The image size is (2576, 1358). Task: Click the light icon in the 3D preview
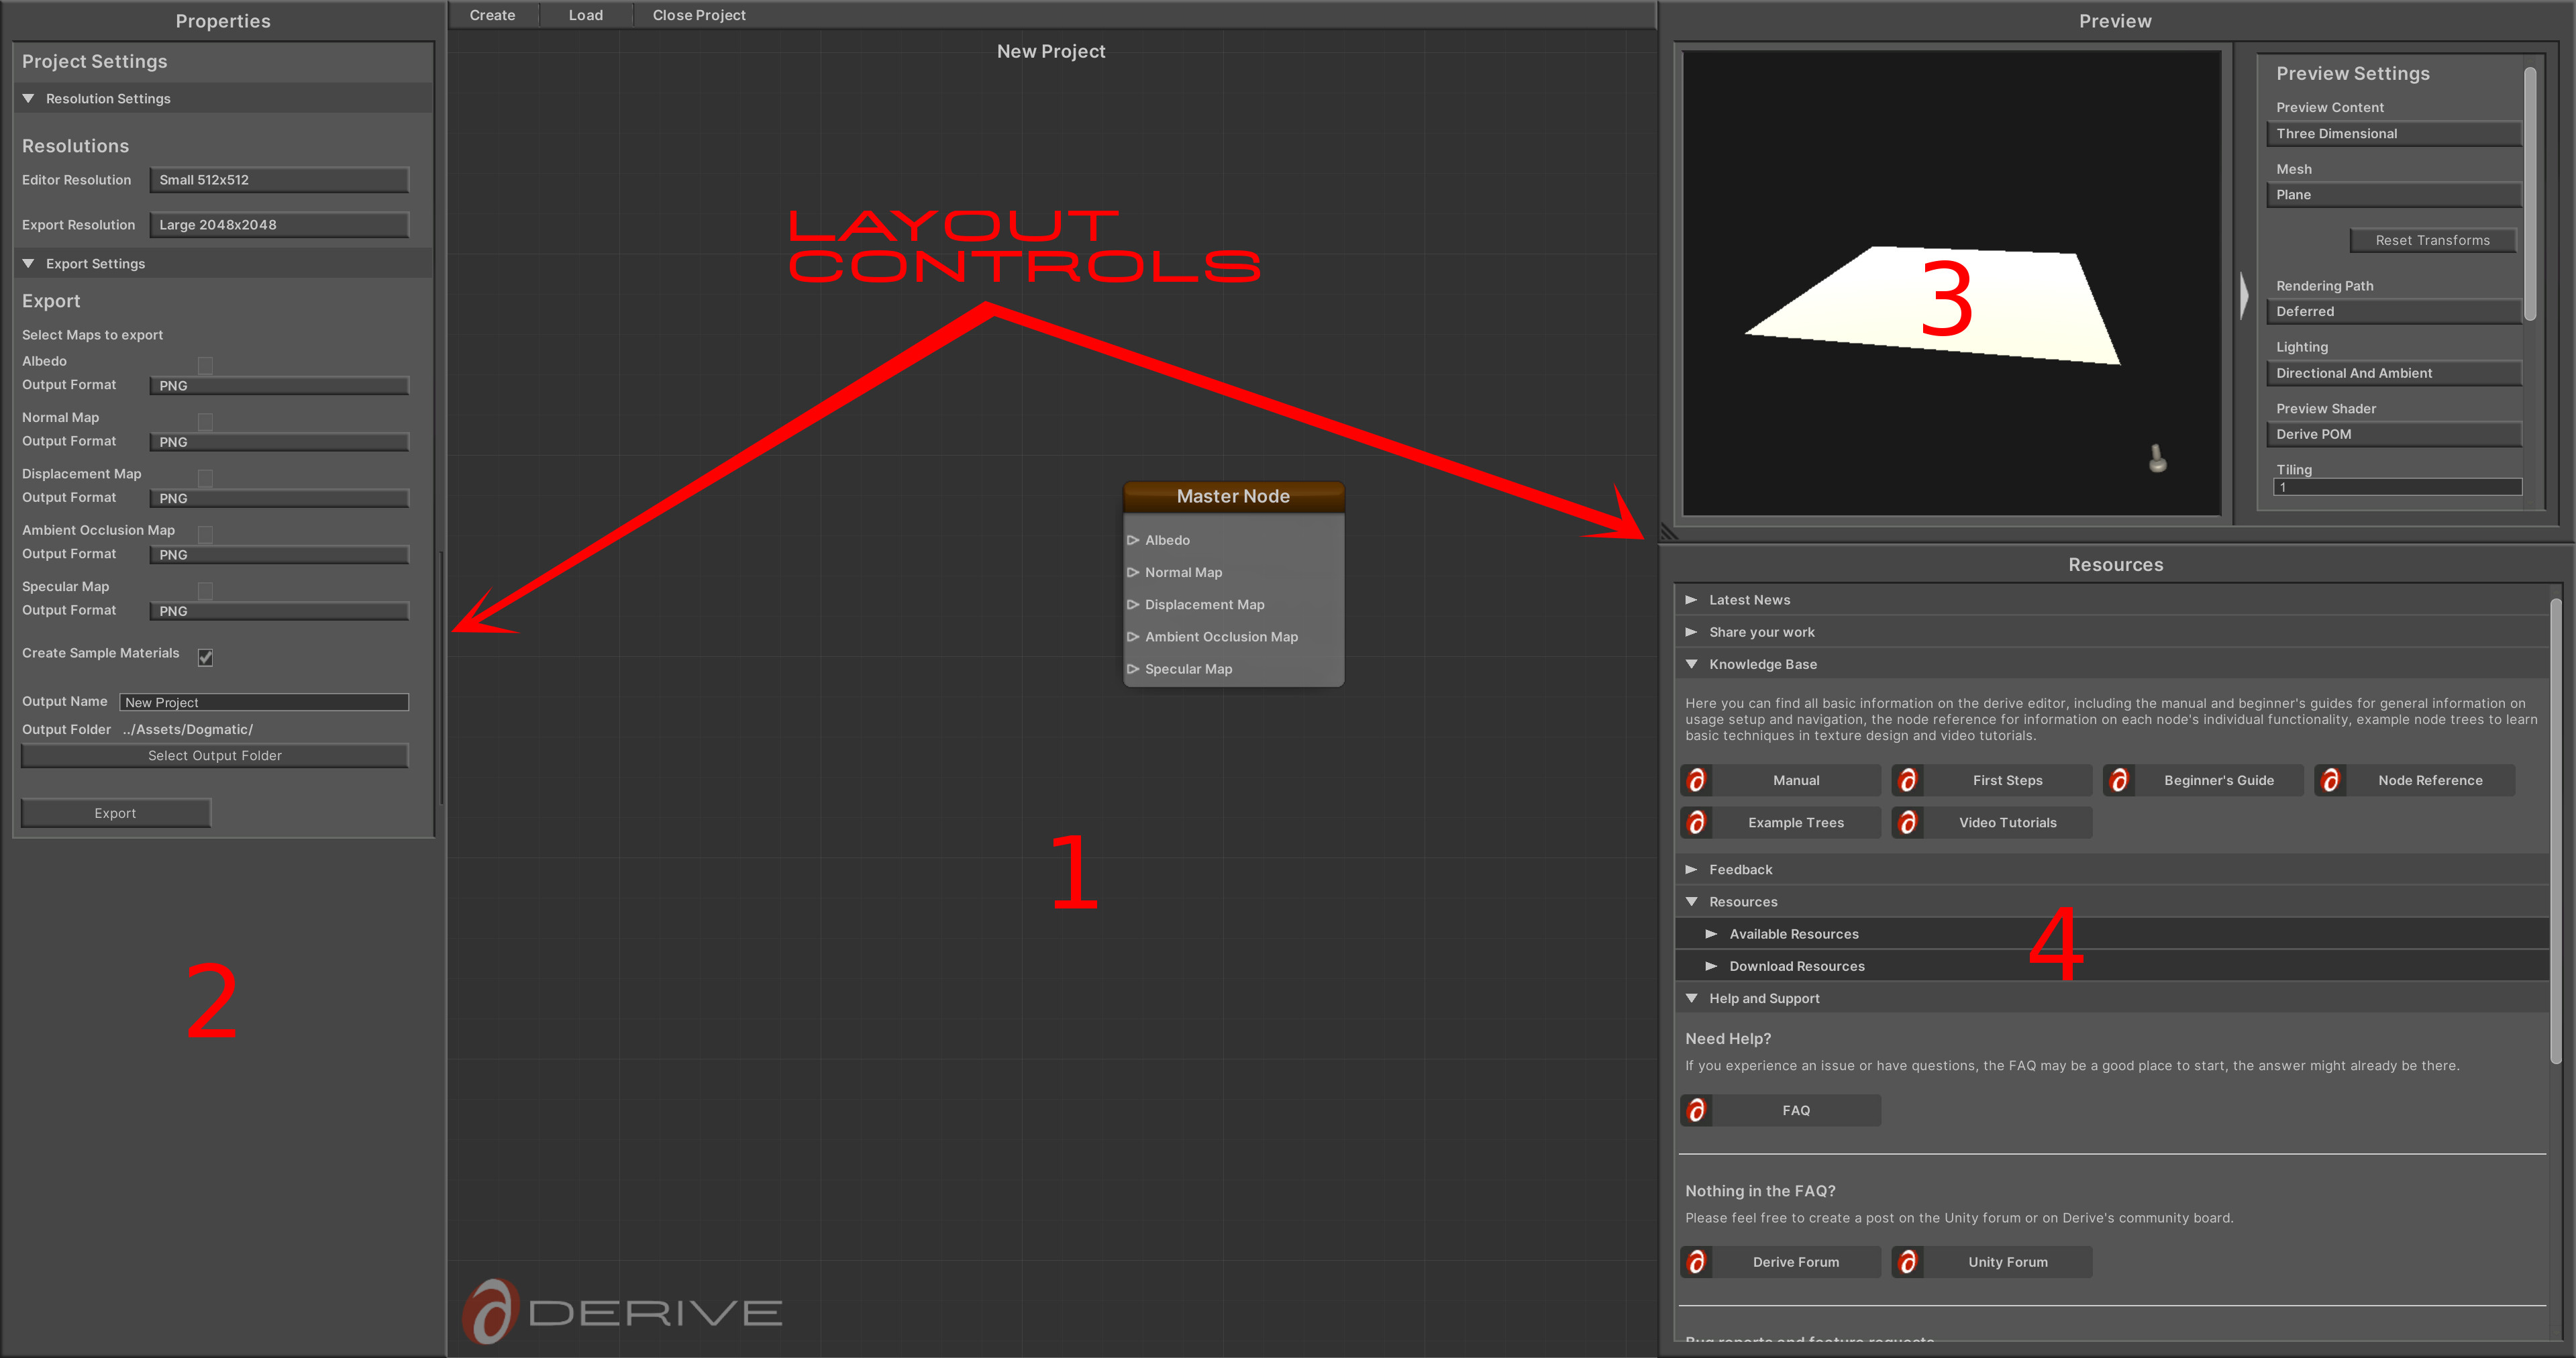(x=2157, y=458)
